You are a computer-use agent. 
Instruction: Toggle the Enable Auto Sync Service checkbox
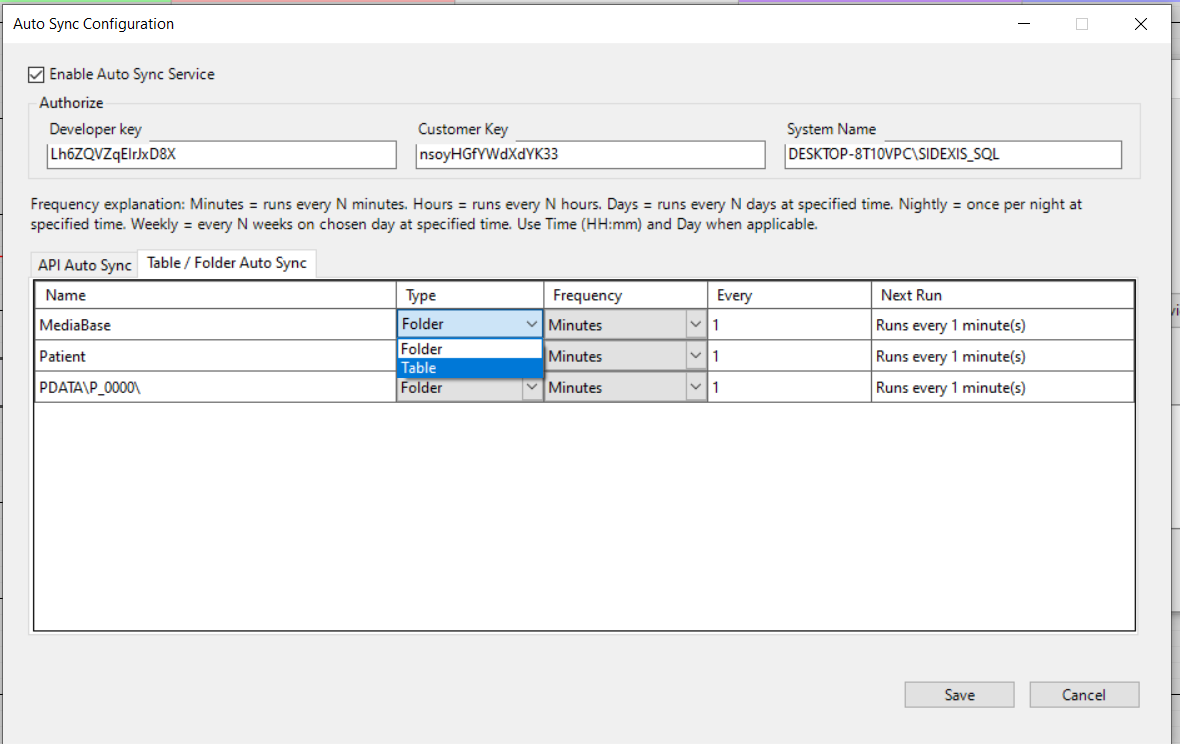pyautogui.click(x=37, y=74)
